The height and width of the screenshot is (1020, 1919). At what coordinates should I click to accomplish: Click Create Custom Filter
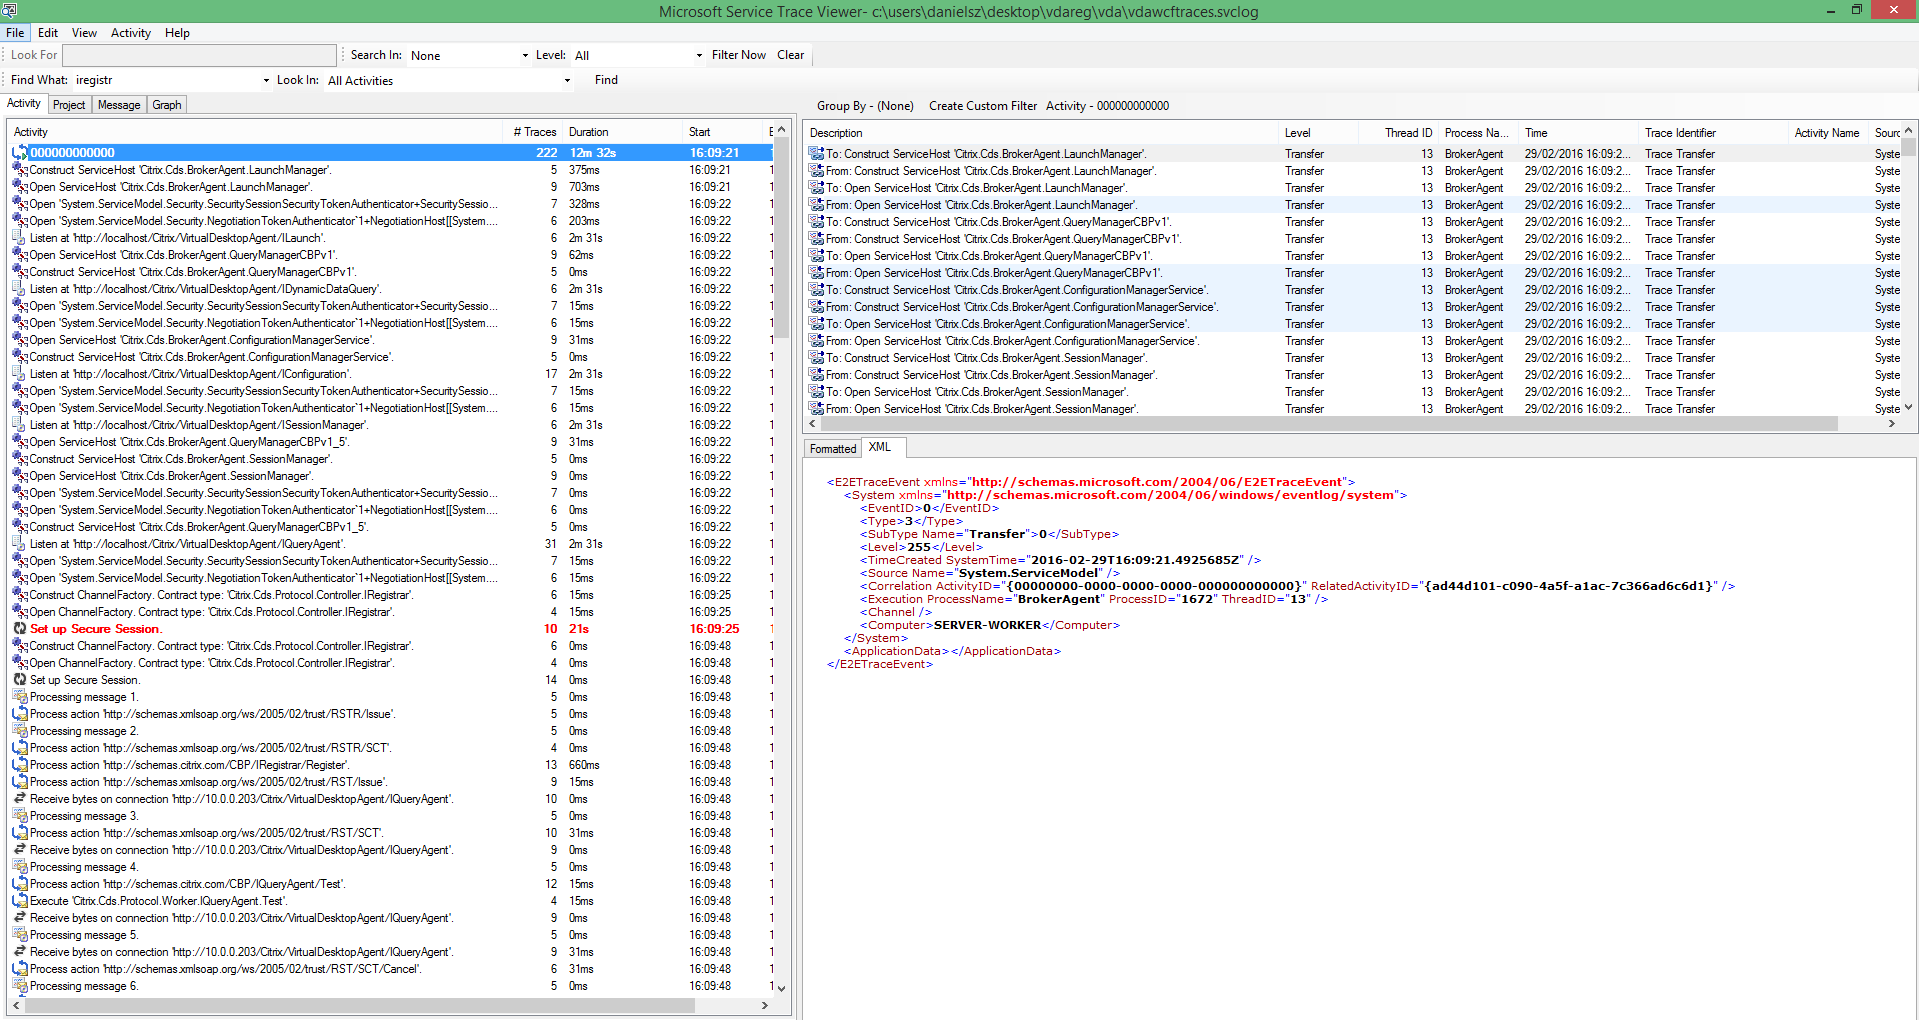pos(983,106)
